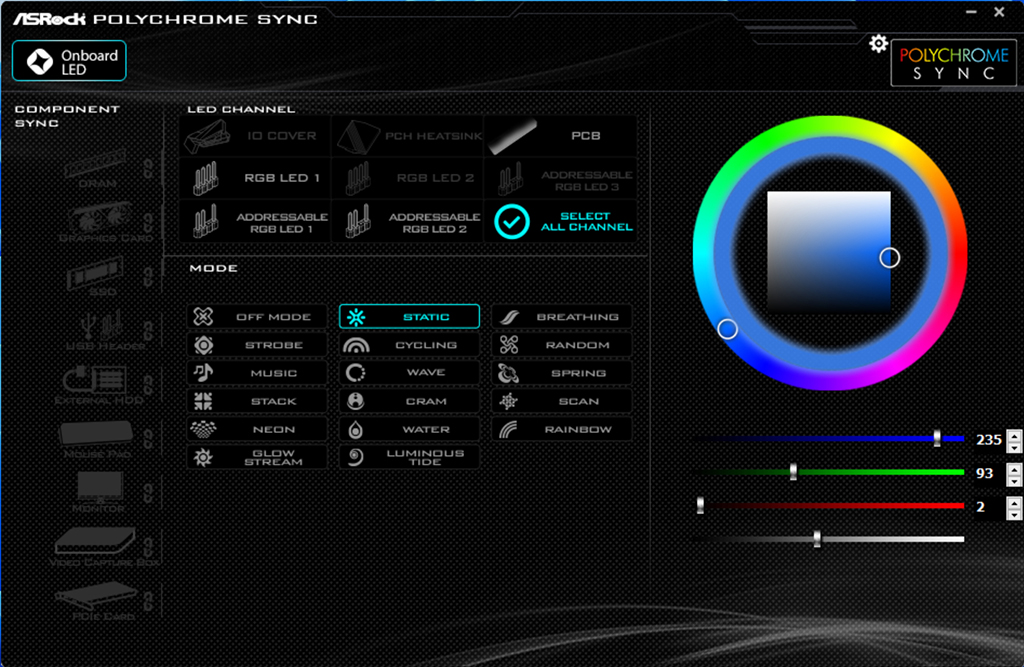Open the Onboard LED tab
Viewport: 1024px width, 667px height.
coord(69,61)
